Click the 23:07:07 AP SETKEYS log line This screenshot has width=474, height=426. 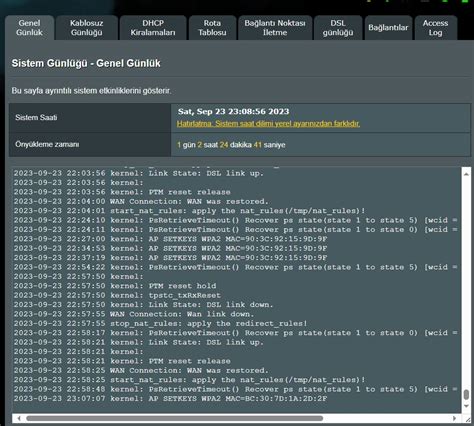[170, 399]
